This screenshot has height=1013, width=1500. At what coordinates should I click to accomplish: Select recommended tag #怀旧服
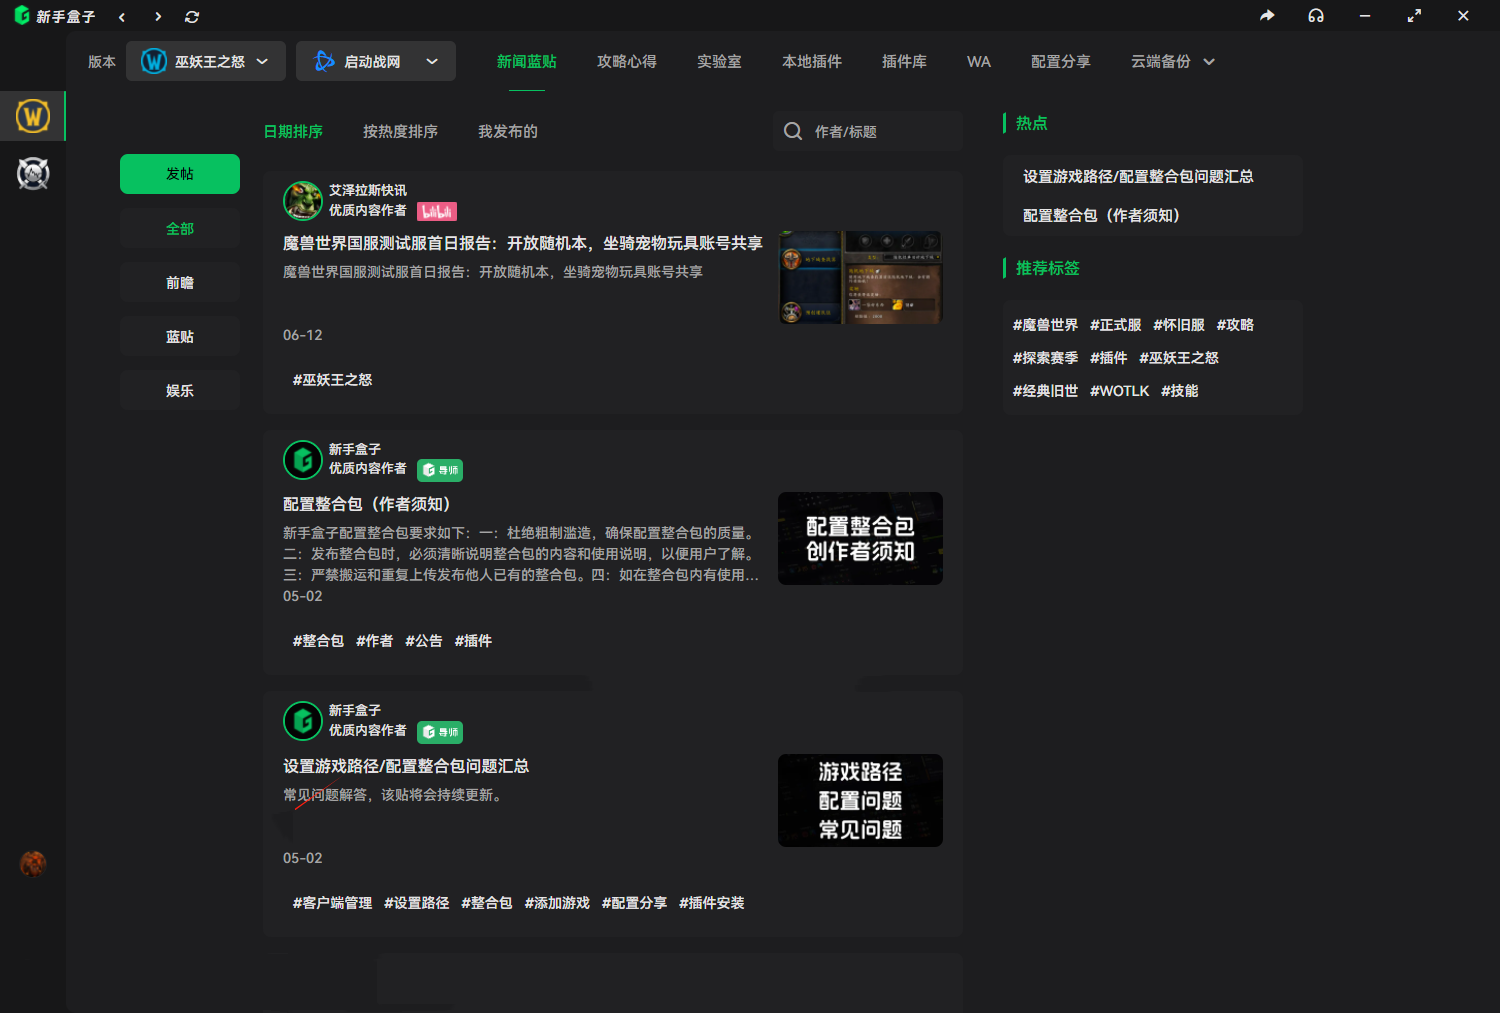click(x=1179, y=325)
